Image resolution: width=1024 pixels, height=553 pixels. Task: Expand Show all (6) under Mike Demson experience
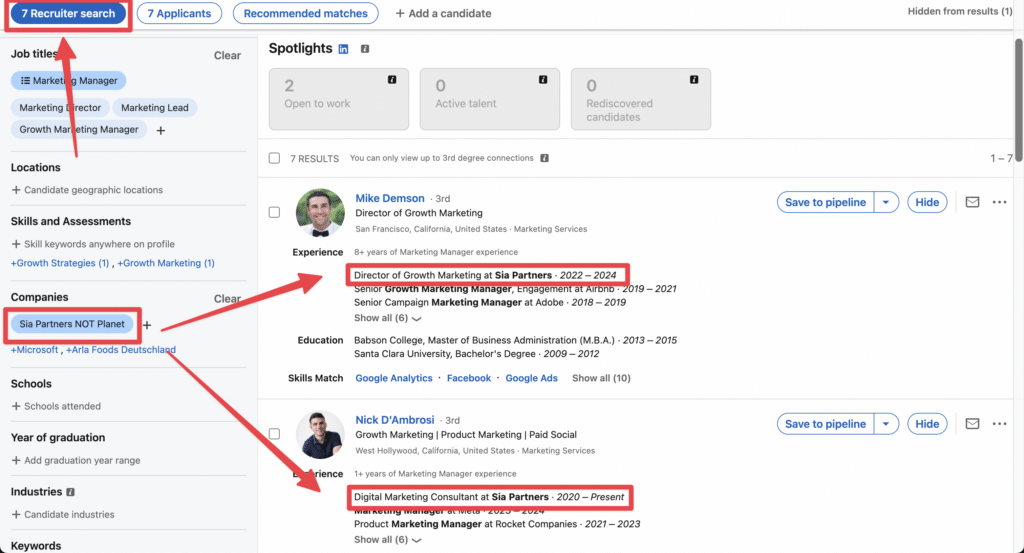[x=387, y=318]
